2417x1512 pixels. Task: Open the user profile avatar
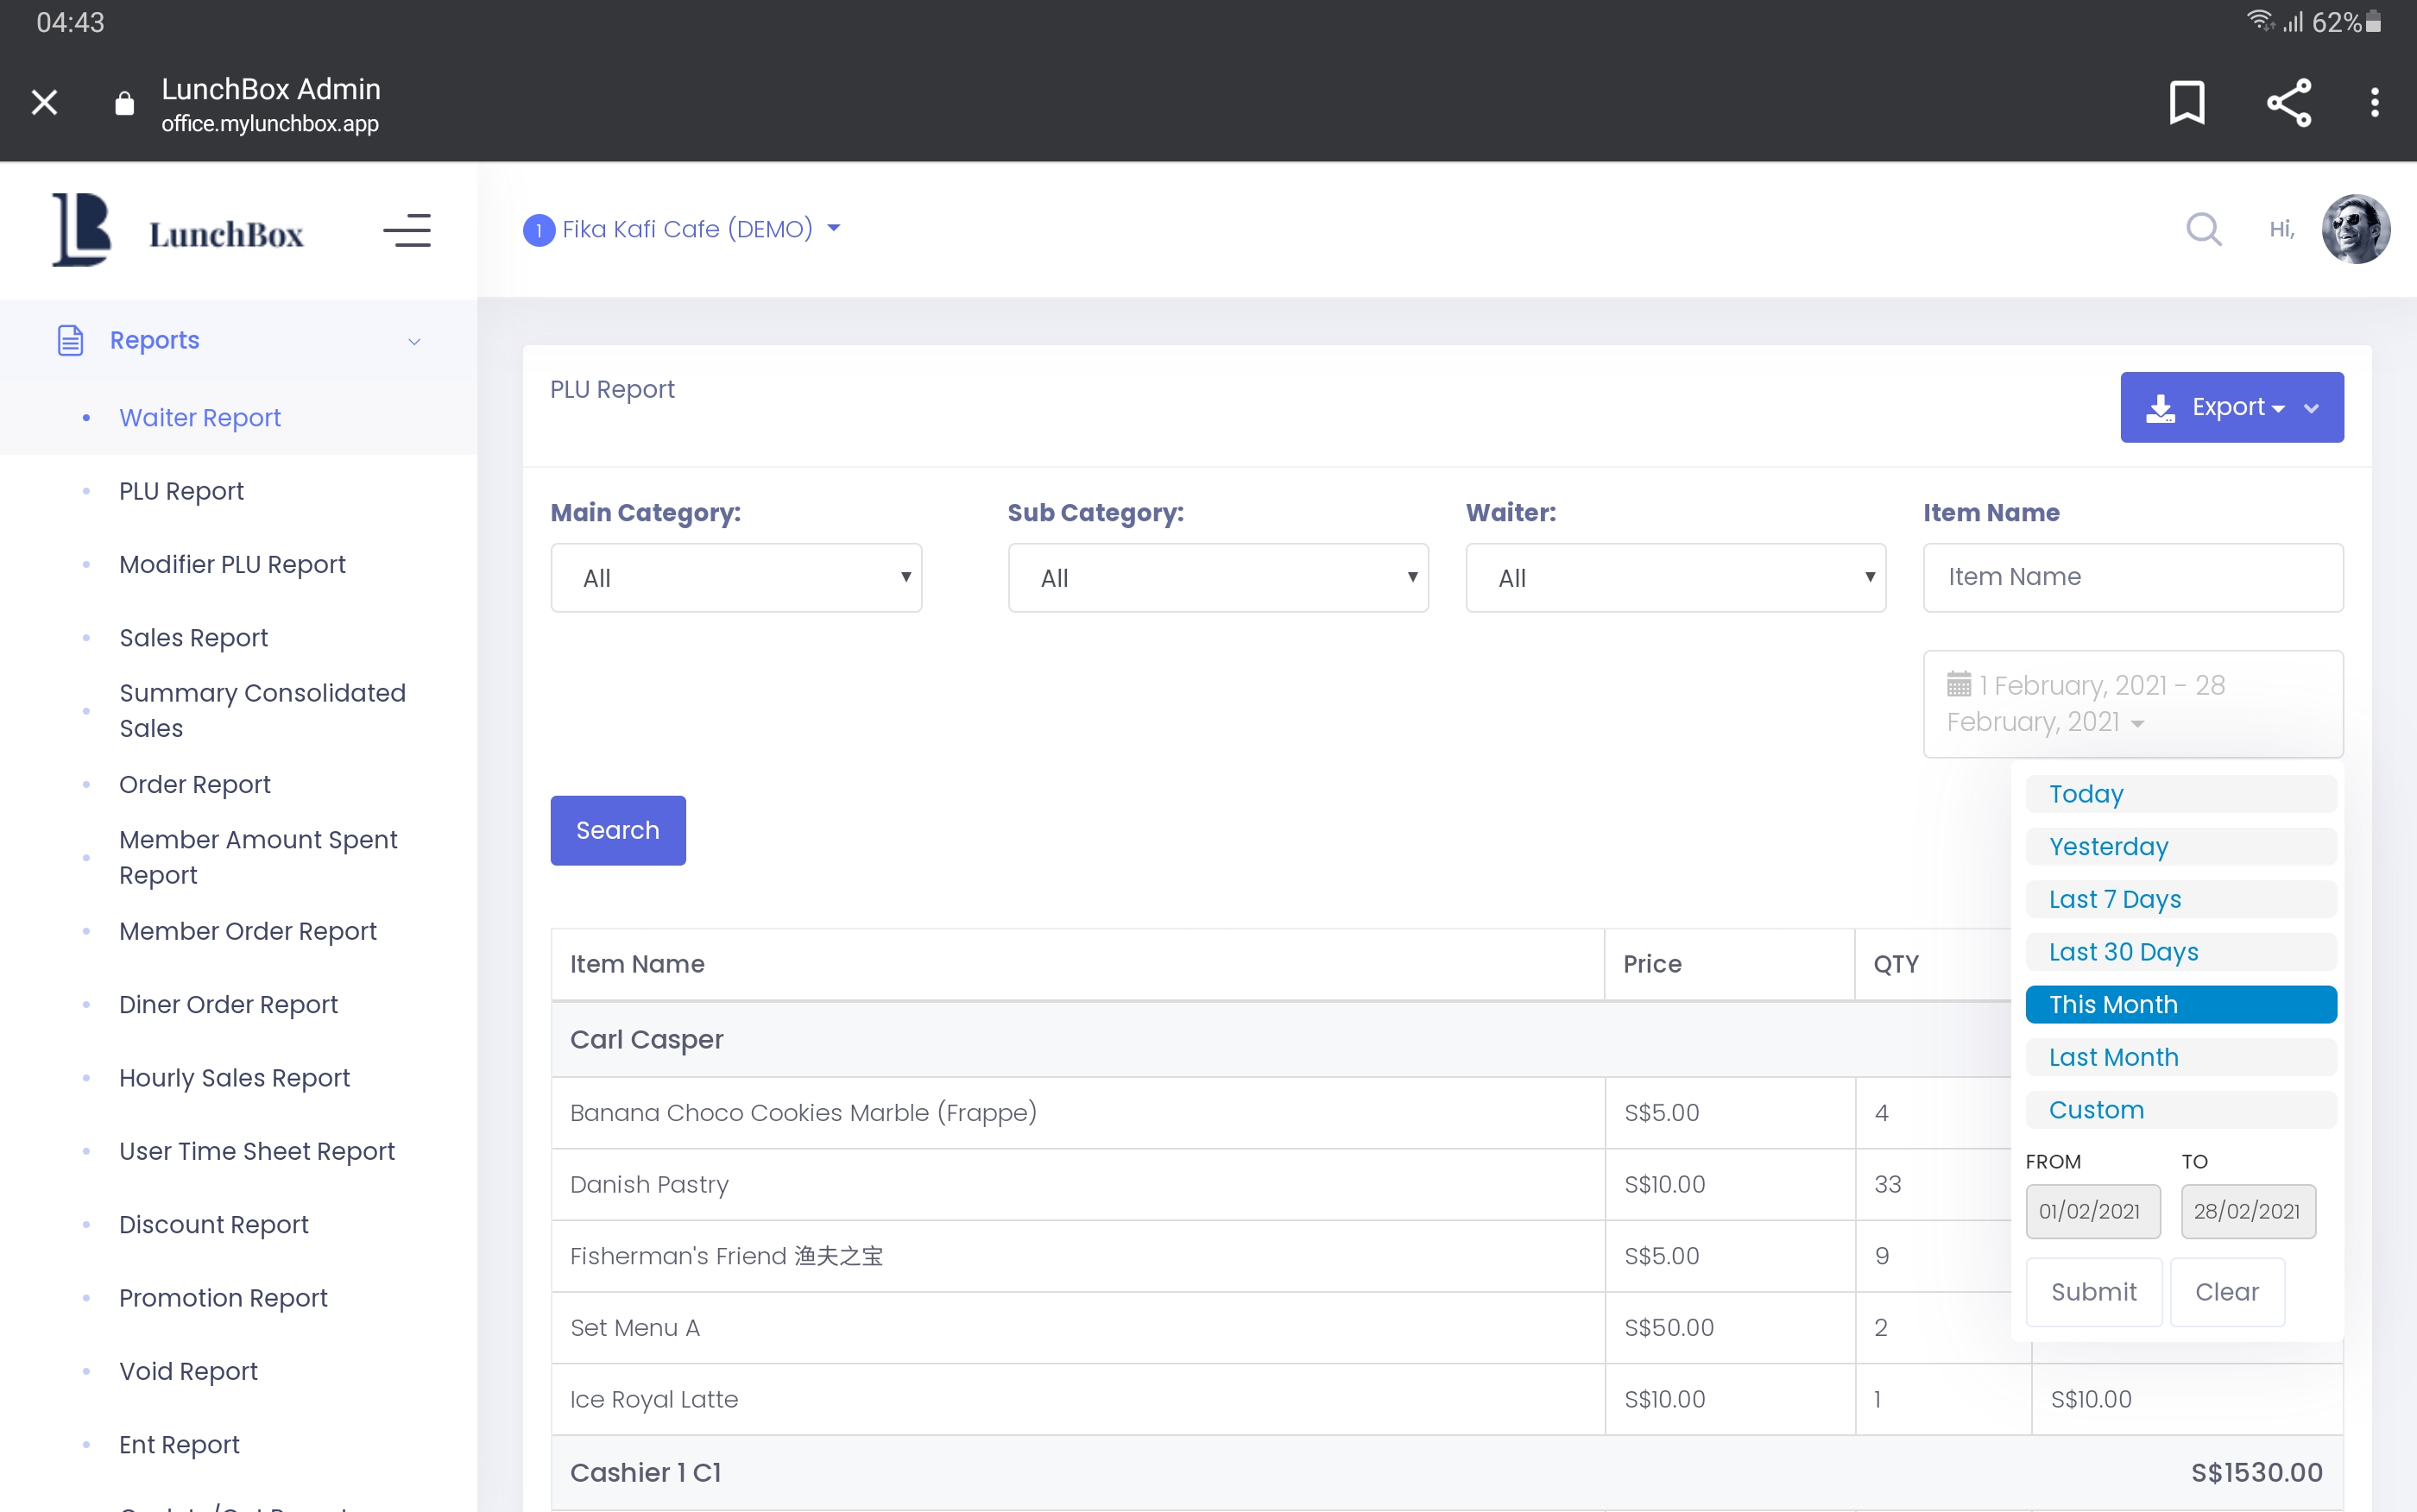click(x=2355, y=229)
